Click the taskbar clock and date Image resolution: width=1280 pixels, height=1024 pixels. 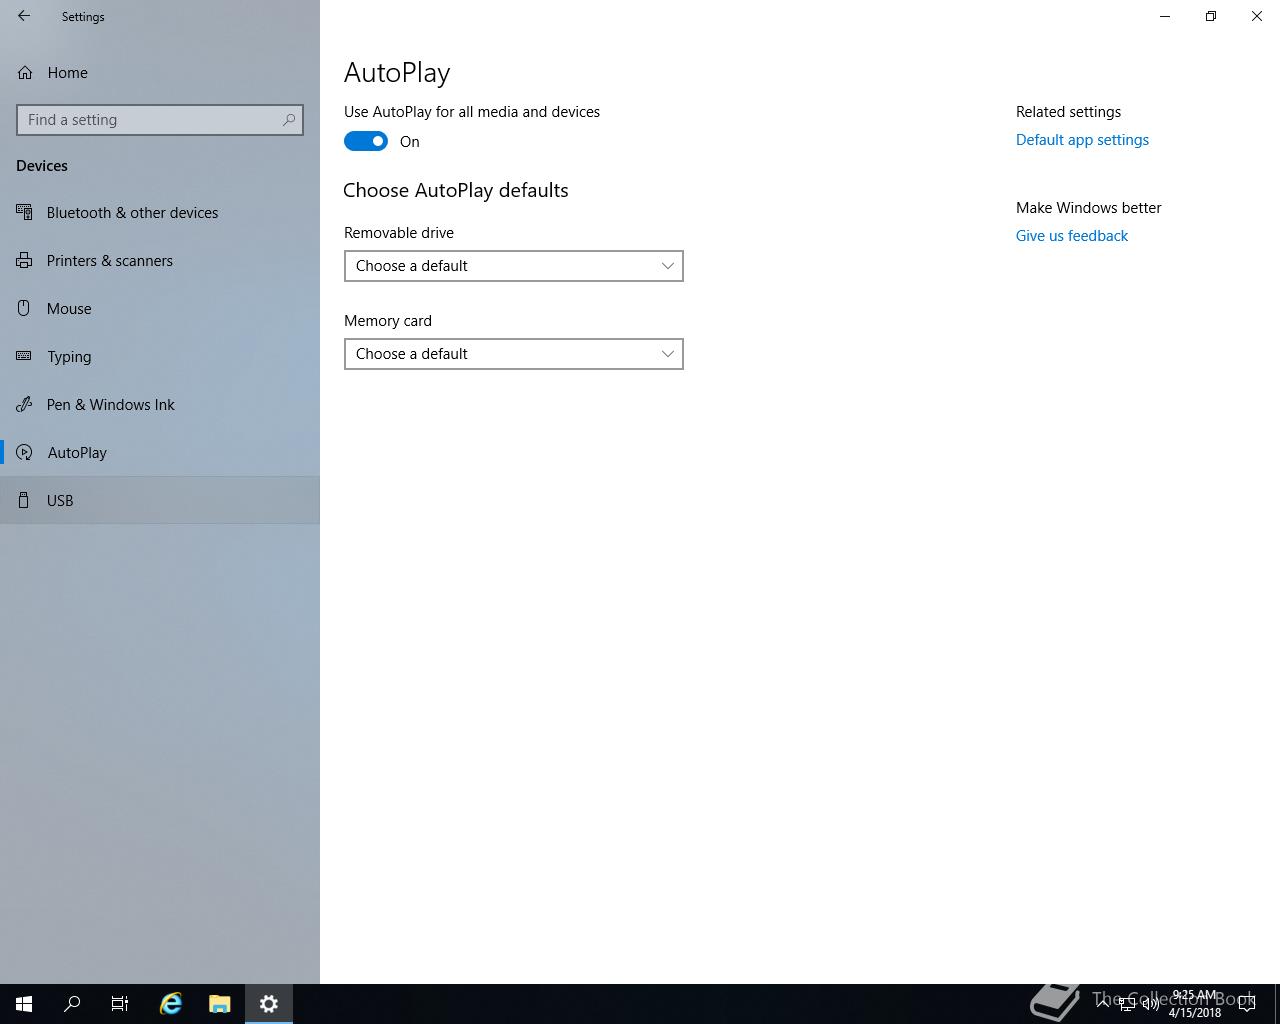[1195, 1004]
